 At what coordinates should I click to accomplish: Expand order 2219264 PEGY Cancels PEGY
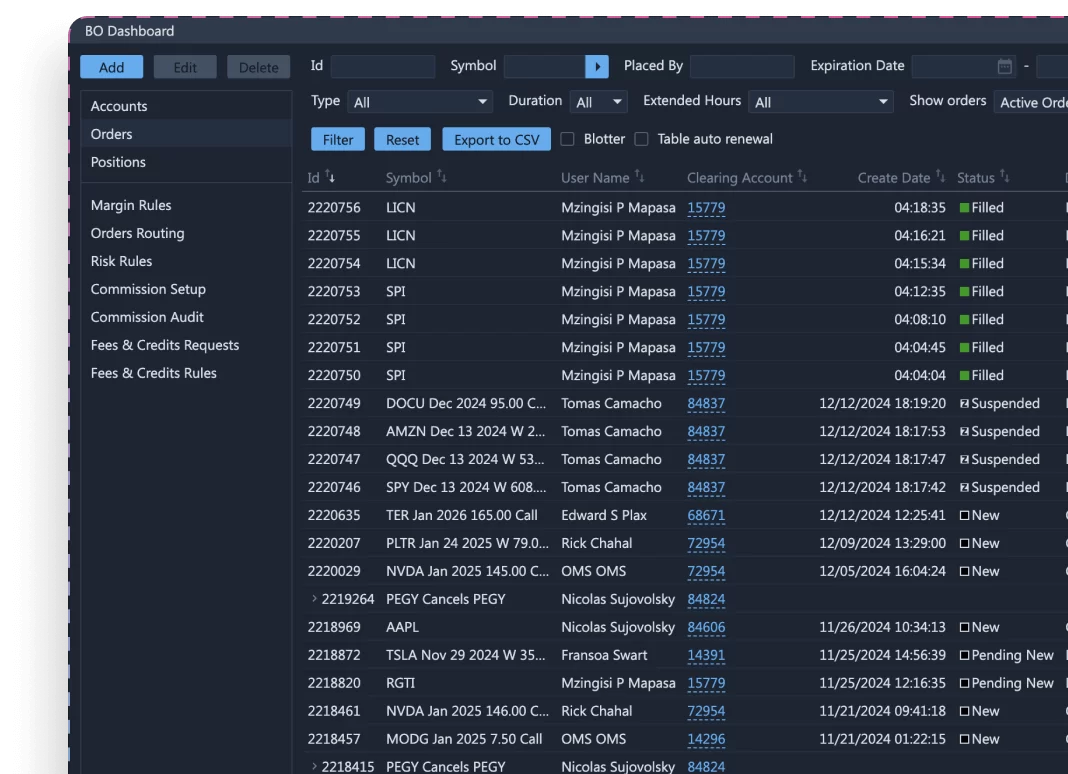[x=314, y=599]
